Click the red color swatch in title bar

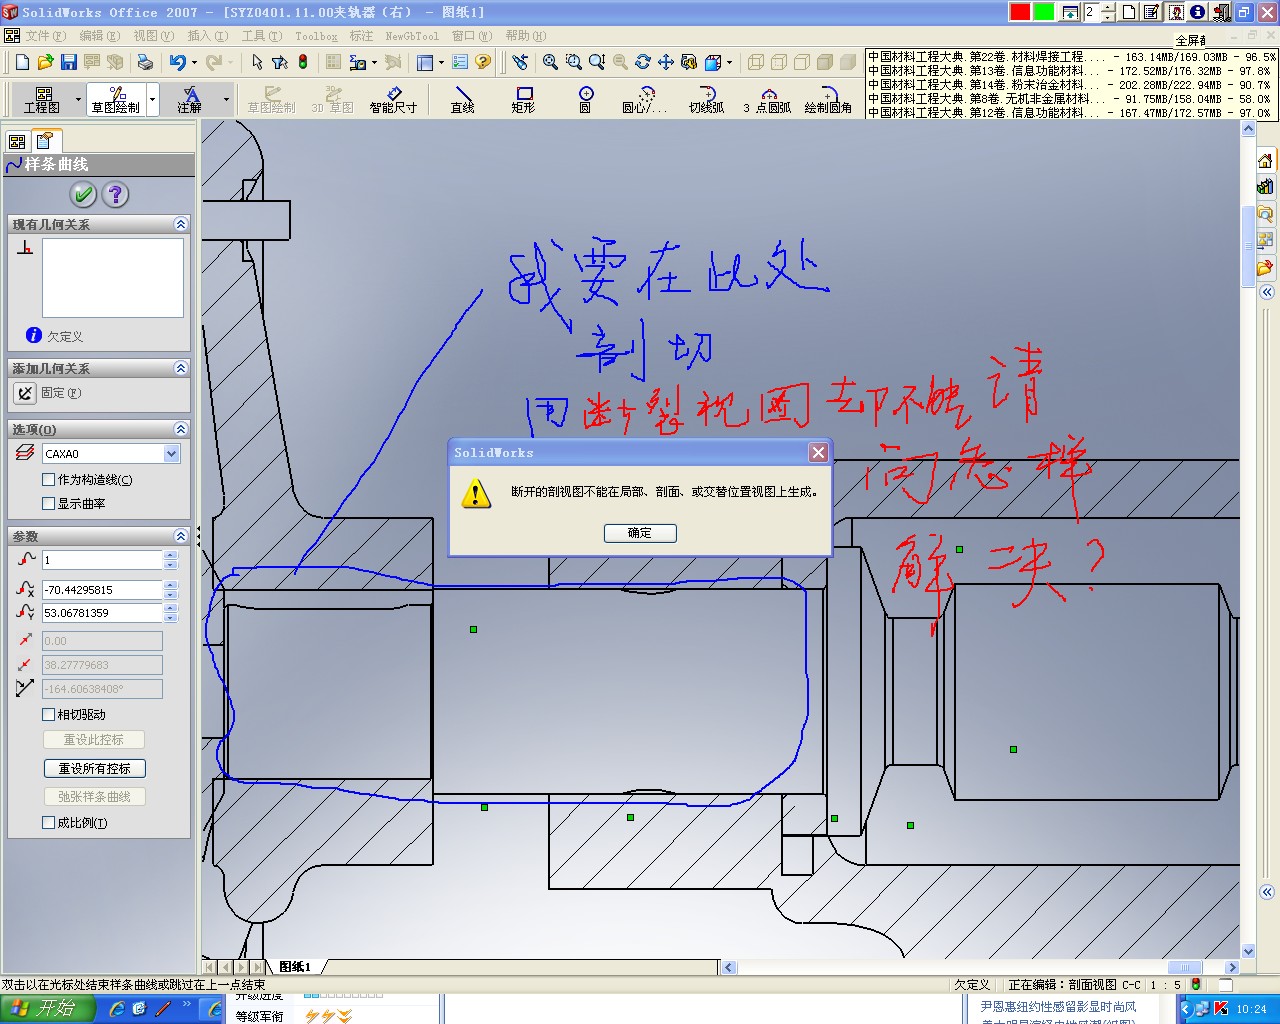click(1020, 12)
